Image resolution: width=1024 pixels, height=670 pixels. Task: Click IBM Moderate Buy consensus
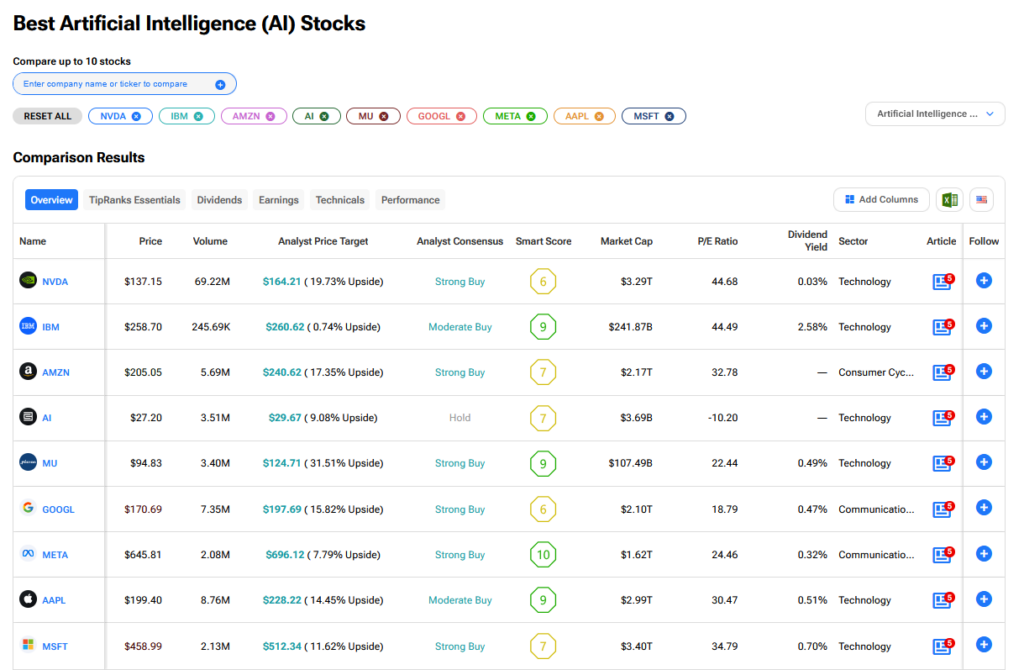pos(460,327)
